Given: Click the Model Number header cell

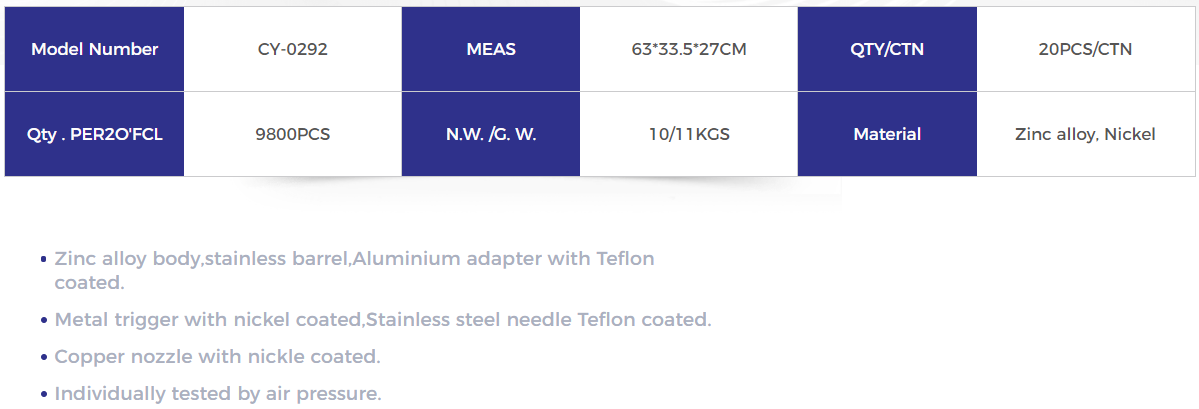Looking at the screenshot, I should pos(94,49).
